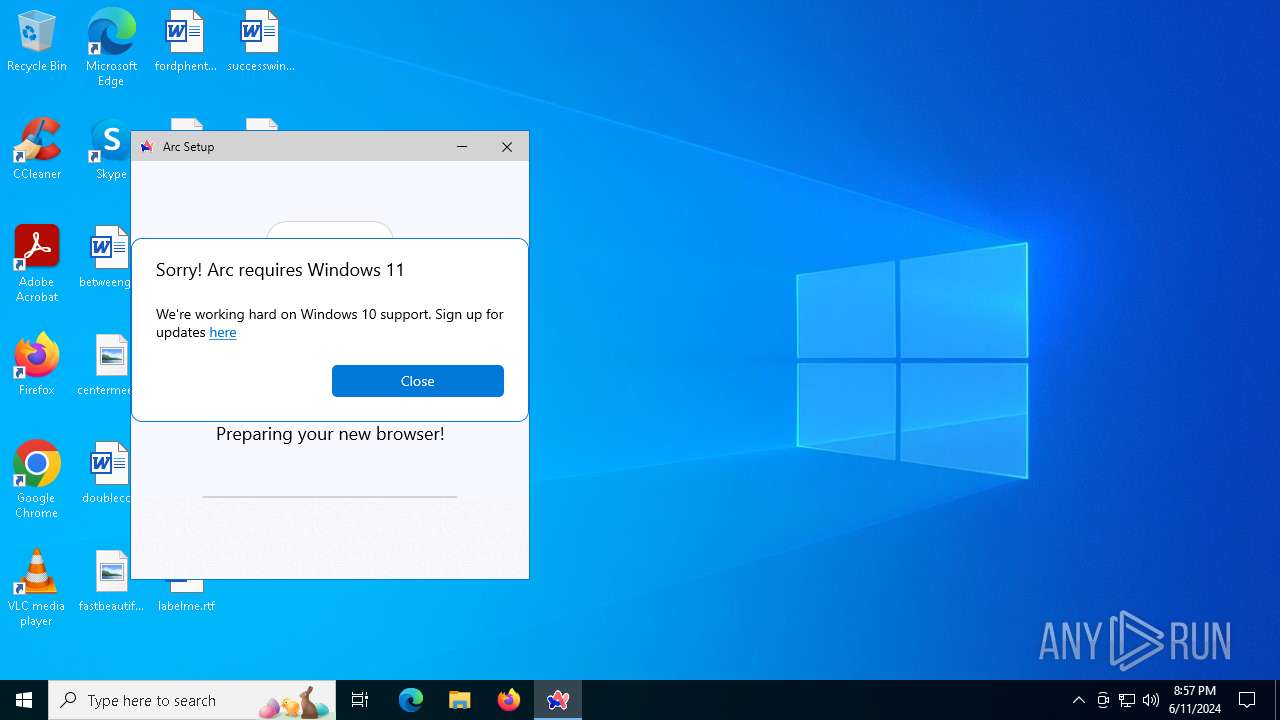Viewport: 1280px width, 720px height.
Task: Open File Explorer from taskbar
Action: pyautogui.click(x=460, y=700)
